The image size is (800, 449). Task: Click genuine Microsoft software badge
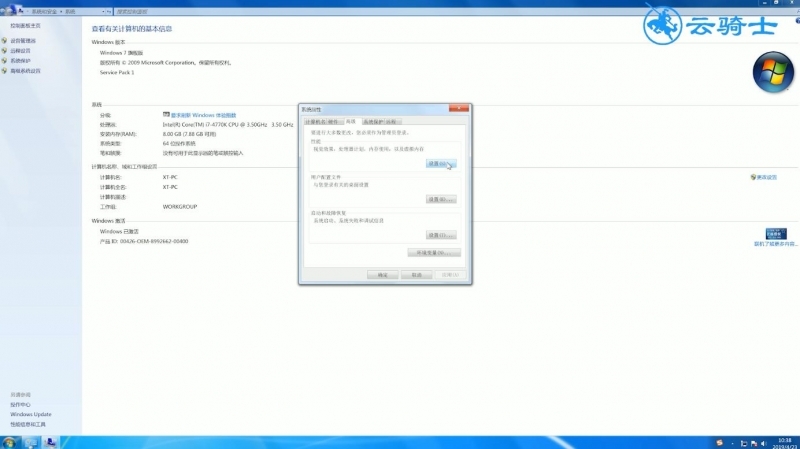tap(776, 234)
